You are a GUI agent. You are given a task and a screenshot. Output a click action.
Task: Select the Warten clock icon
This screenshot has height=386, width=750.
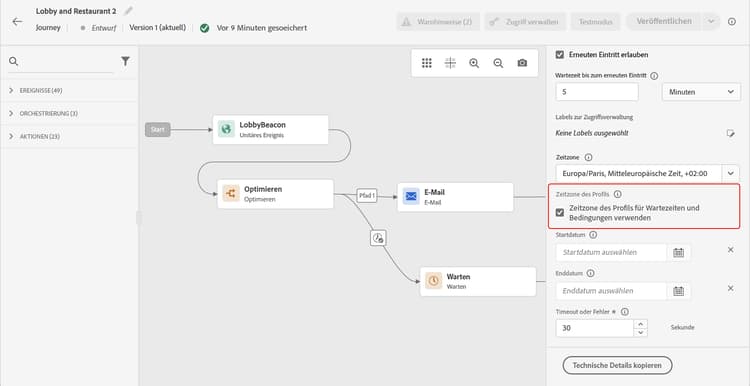[x=434, y=281]
